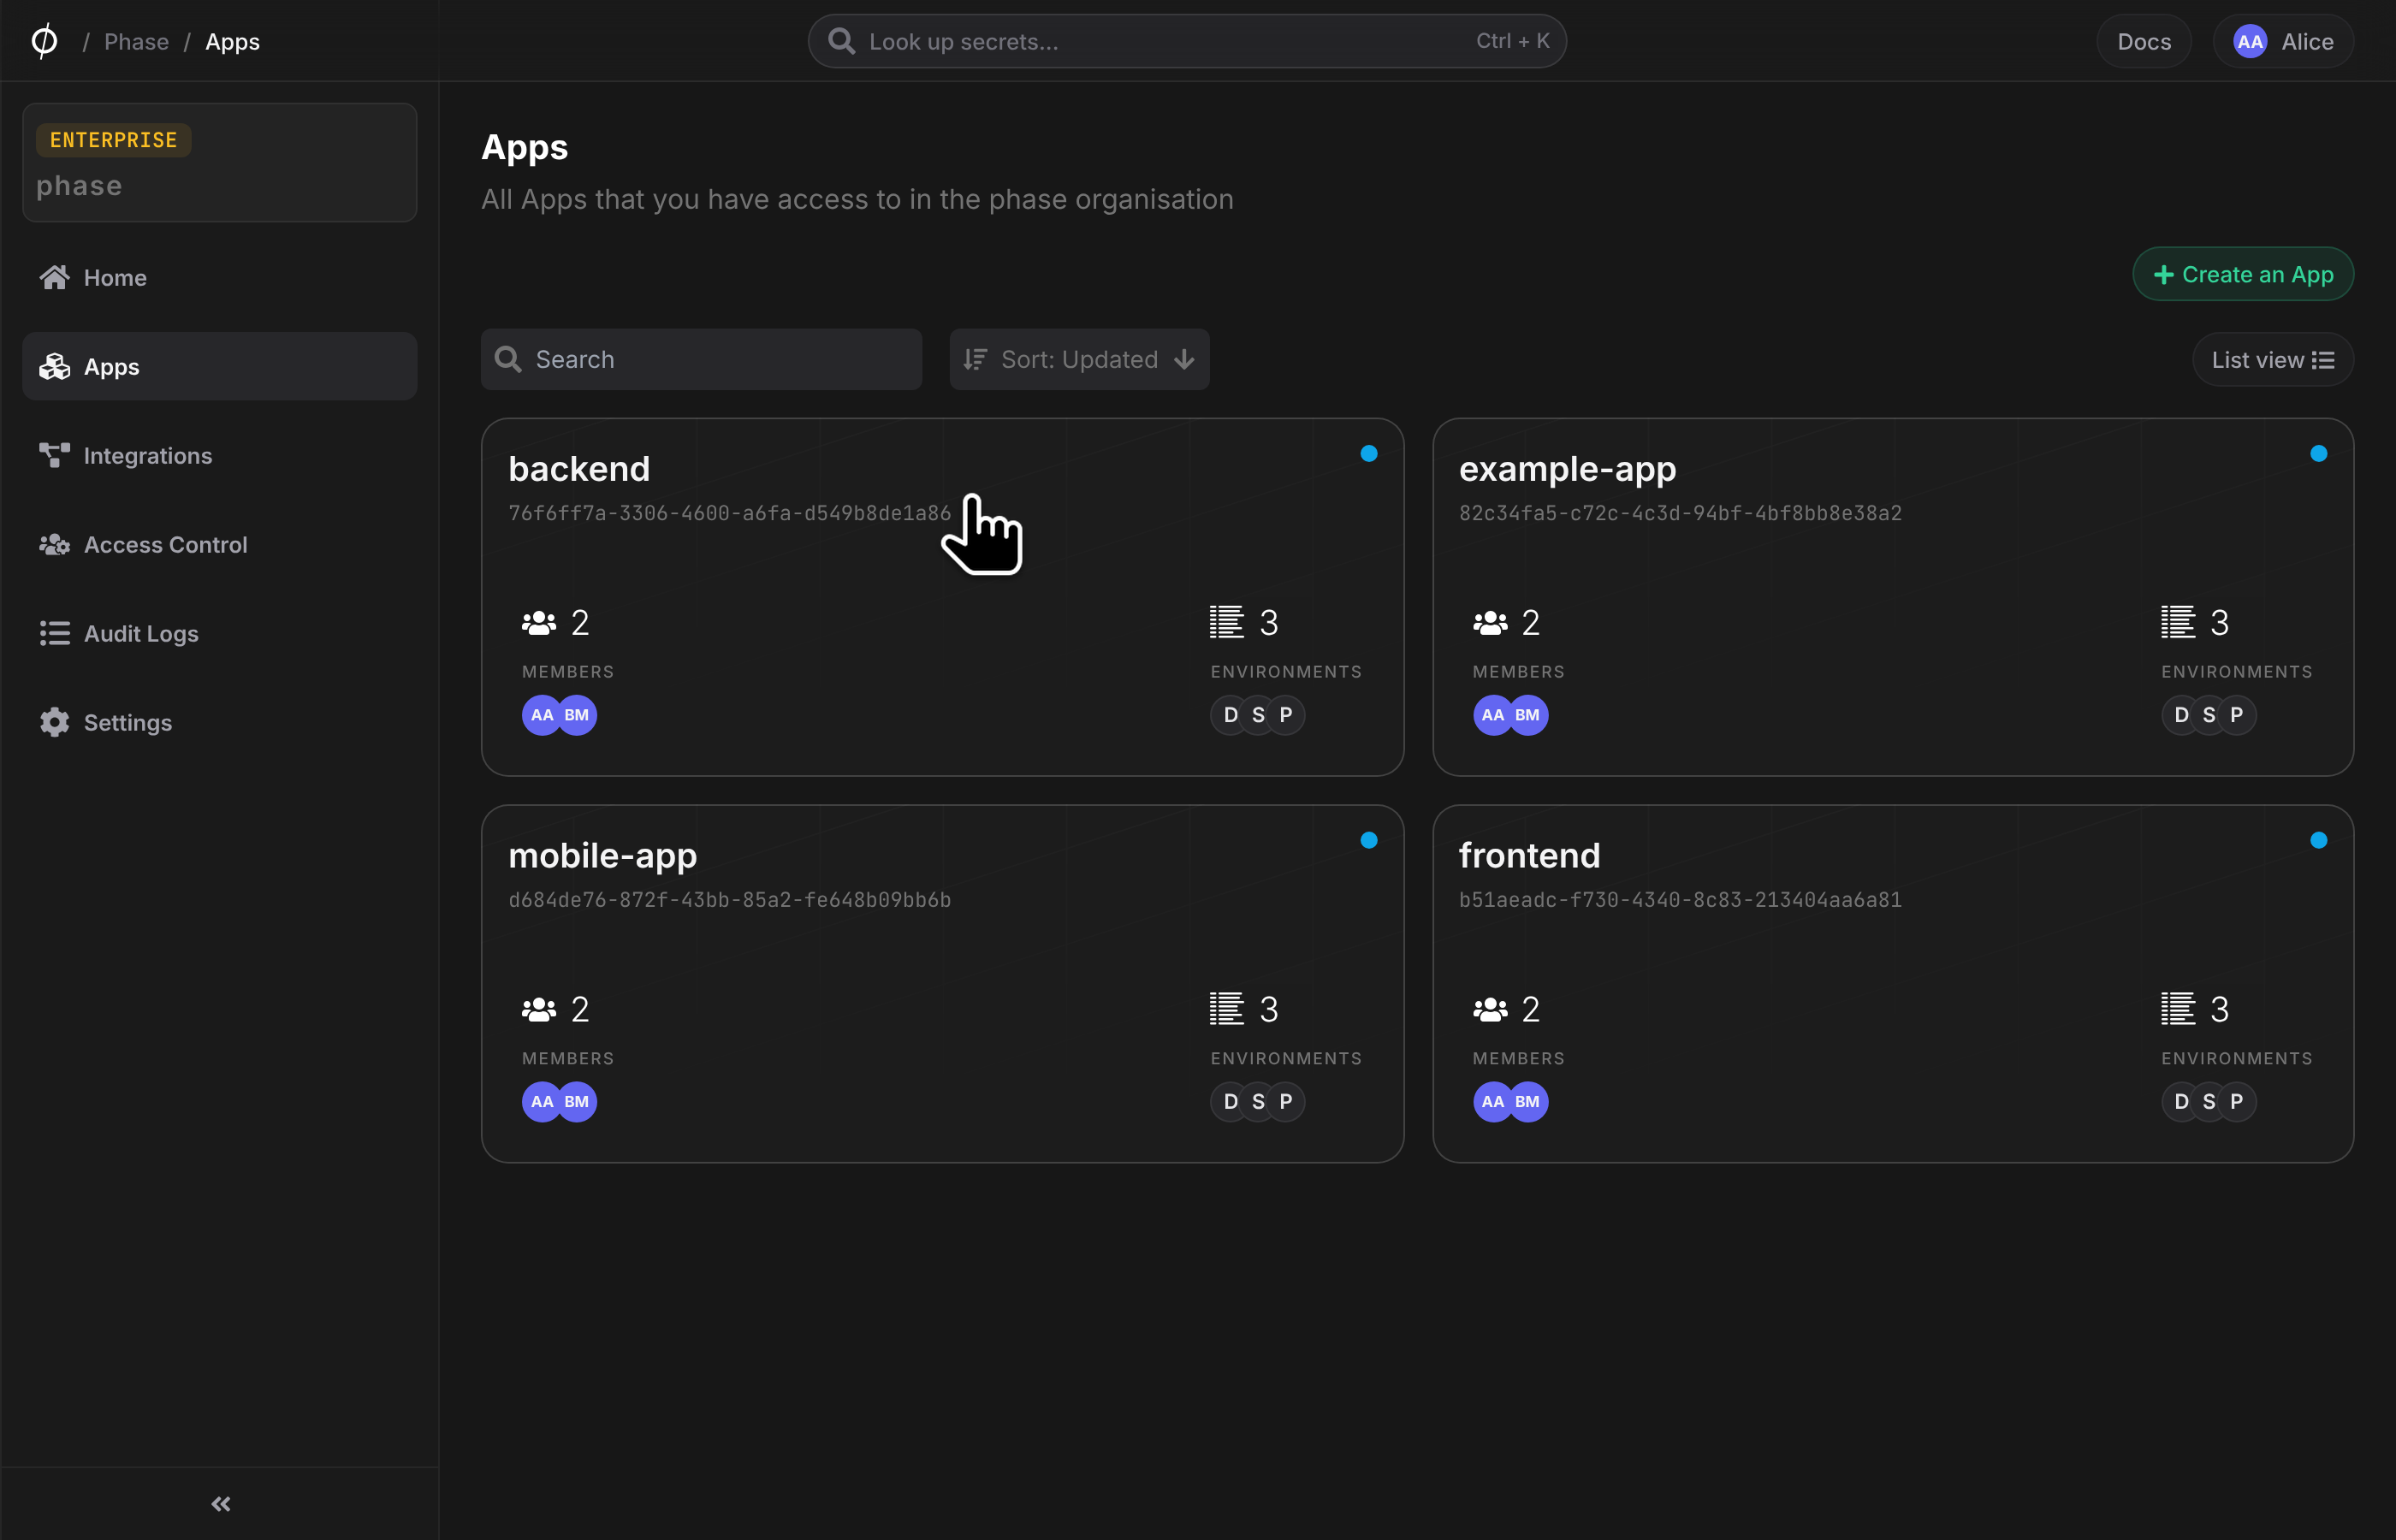Screen dimensions: 2396x1540
Task: Click the Phase logo icon in header
Action: point(44,41)
